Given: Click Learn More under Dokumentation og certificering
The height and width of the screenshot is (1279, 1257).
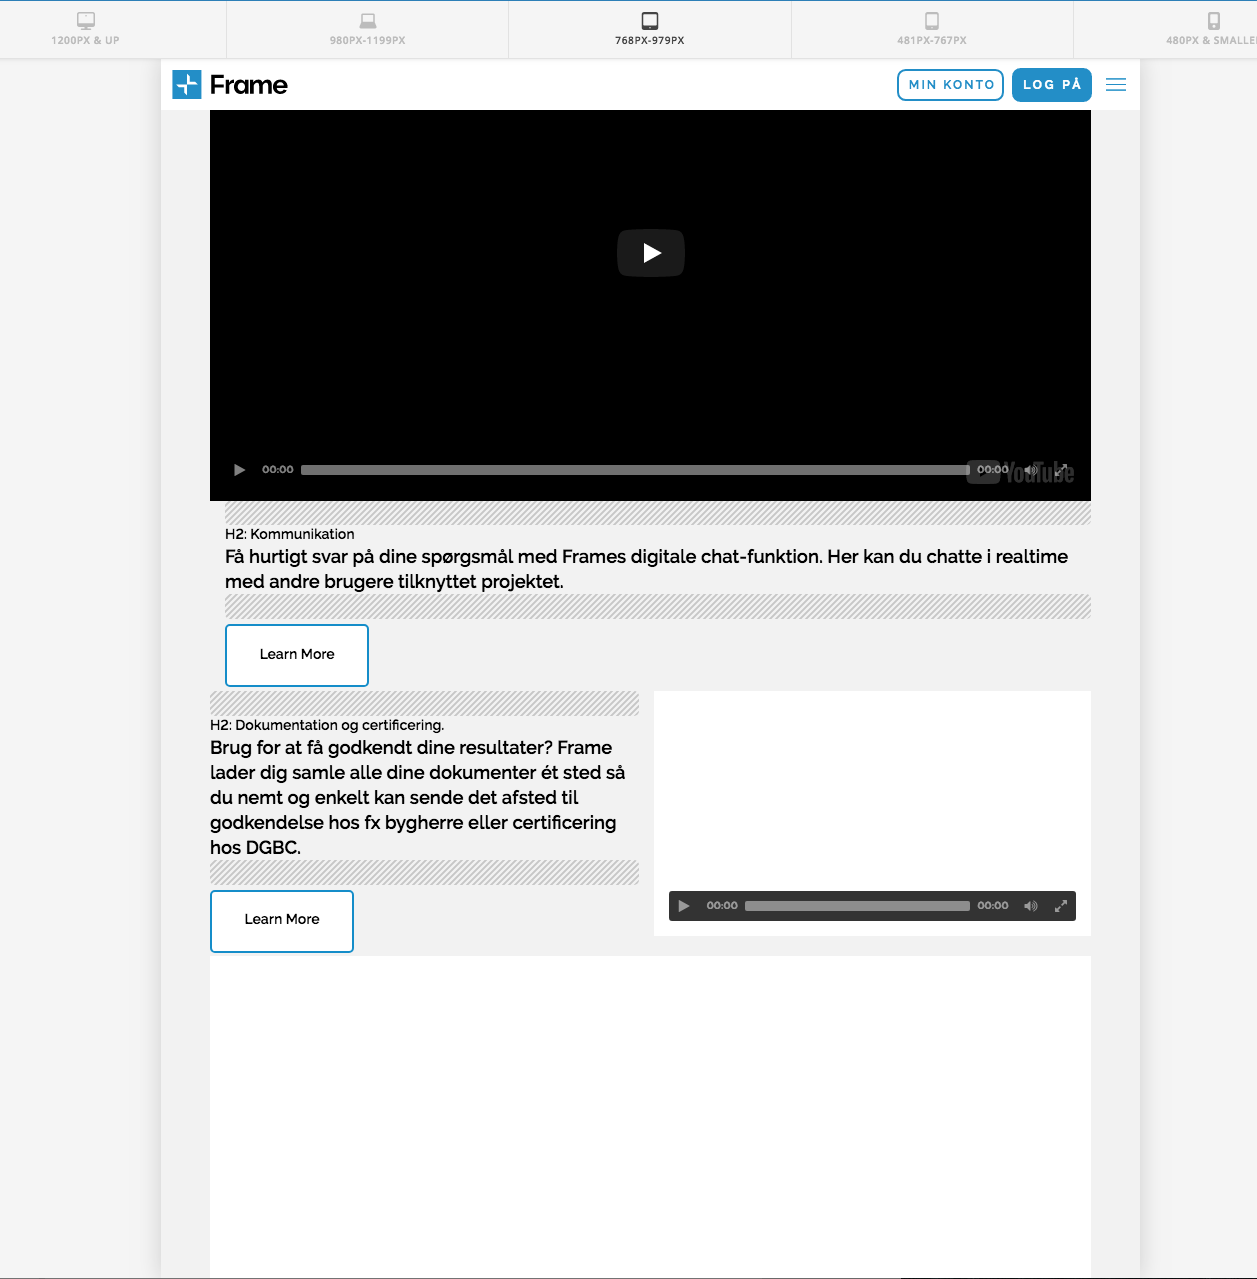Looking at the screenshot, I should [x=282, y=920].
